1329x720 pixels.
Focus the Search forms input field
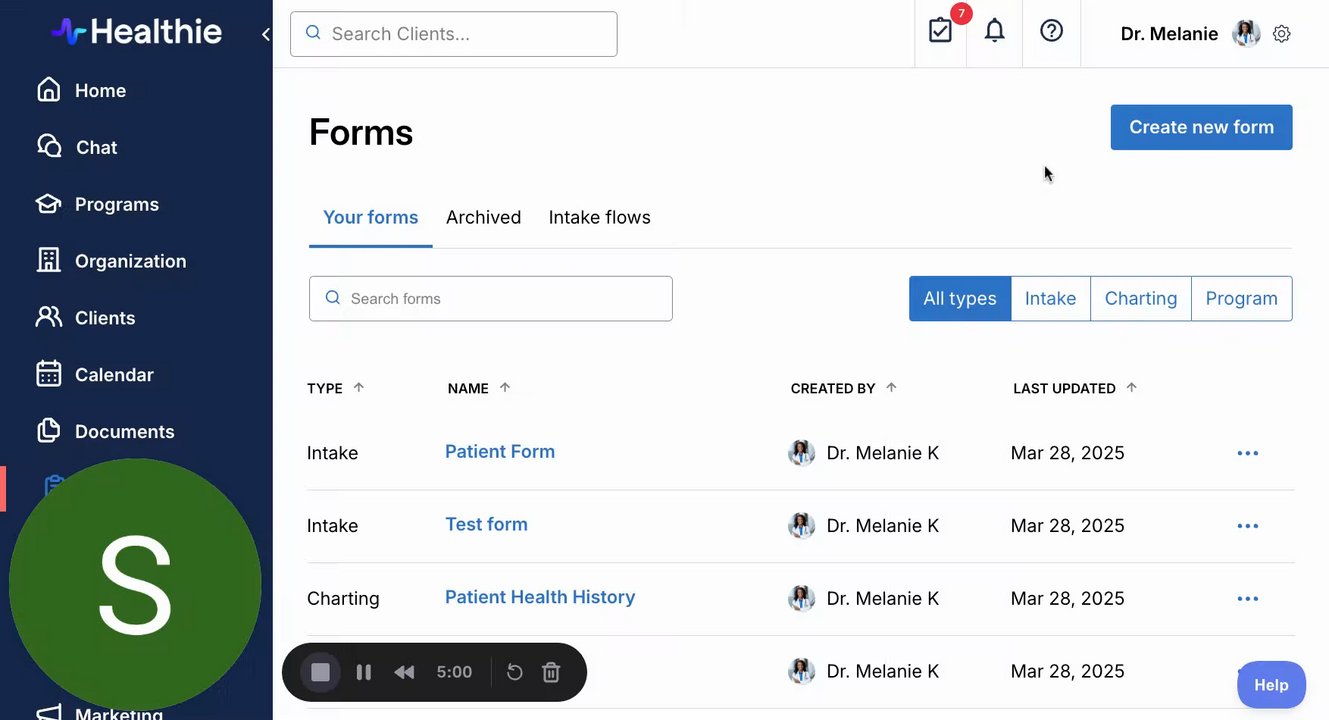coord(490,299)
